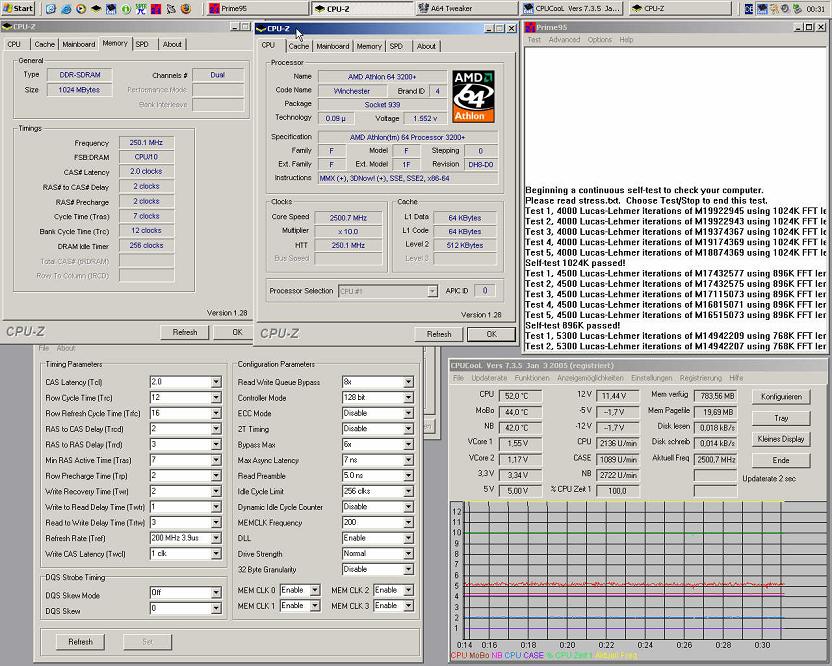Launch CPU-Z chip icon in quick launch
Viewport: 832px width, 666px height.
(96, 8)
